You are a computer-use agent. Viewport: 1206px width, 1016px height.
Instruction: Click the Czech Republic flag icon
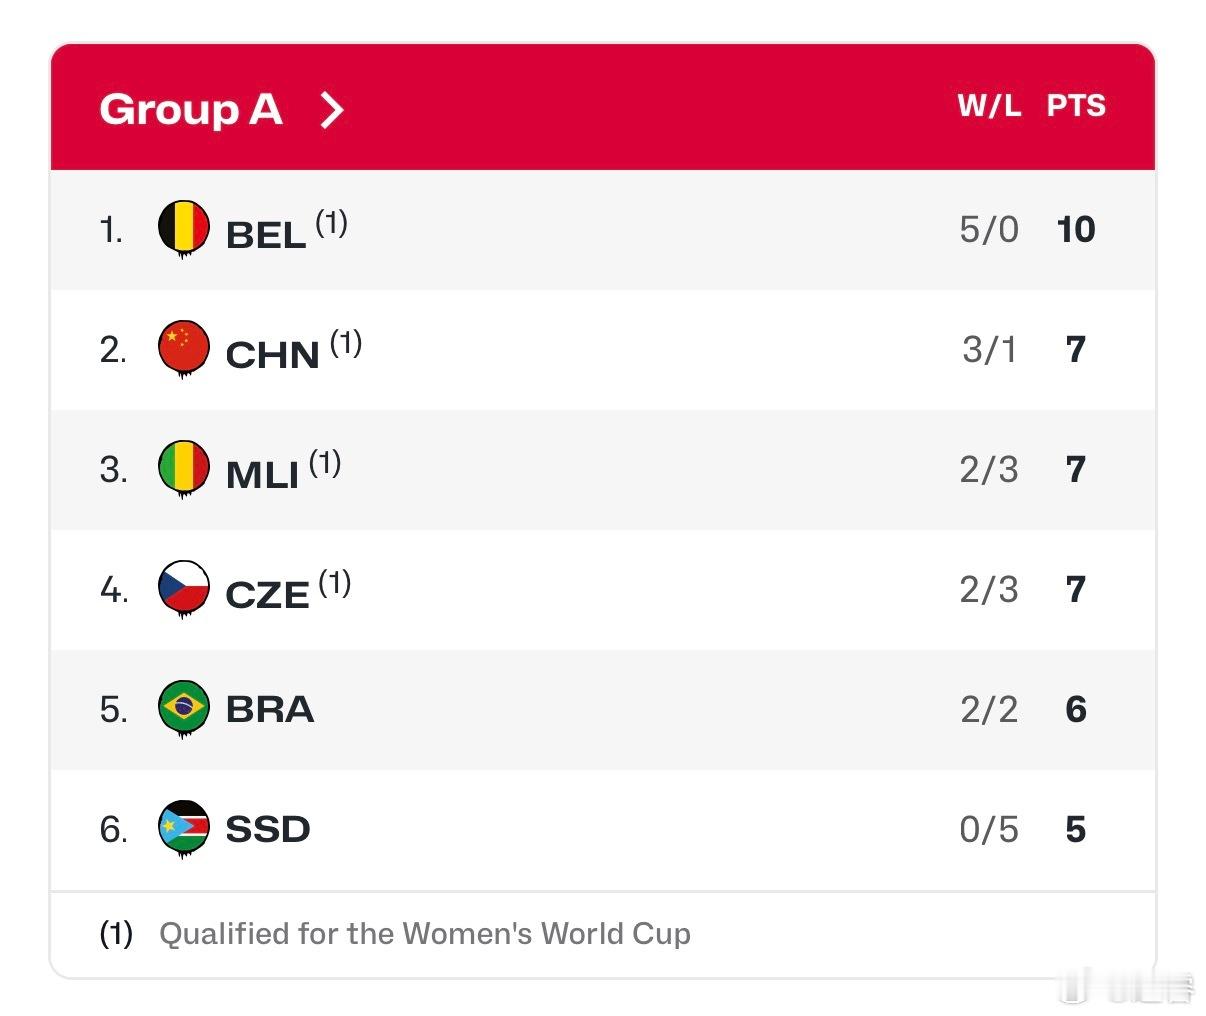184,588
